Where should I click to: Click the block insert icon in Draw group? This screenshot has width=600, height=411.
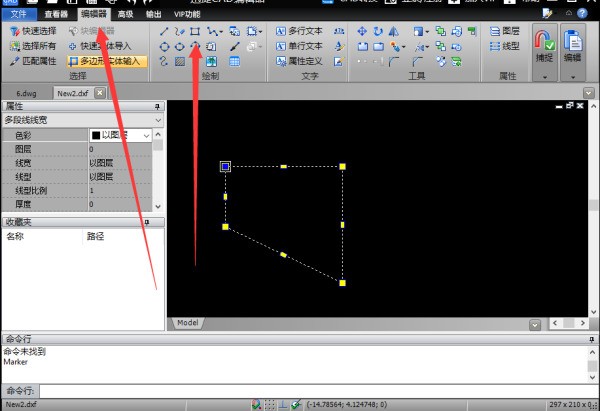(234, 31)
